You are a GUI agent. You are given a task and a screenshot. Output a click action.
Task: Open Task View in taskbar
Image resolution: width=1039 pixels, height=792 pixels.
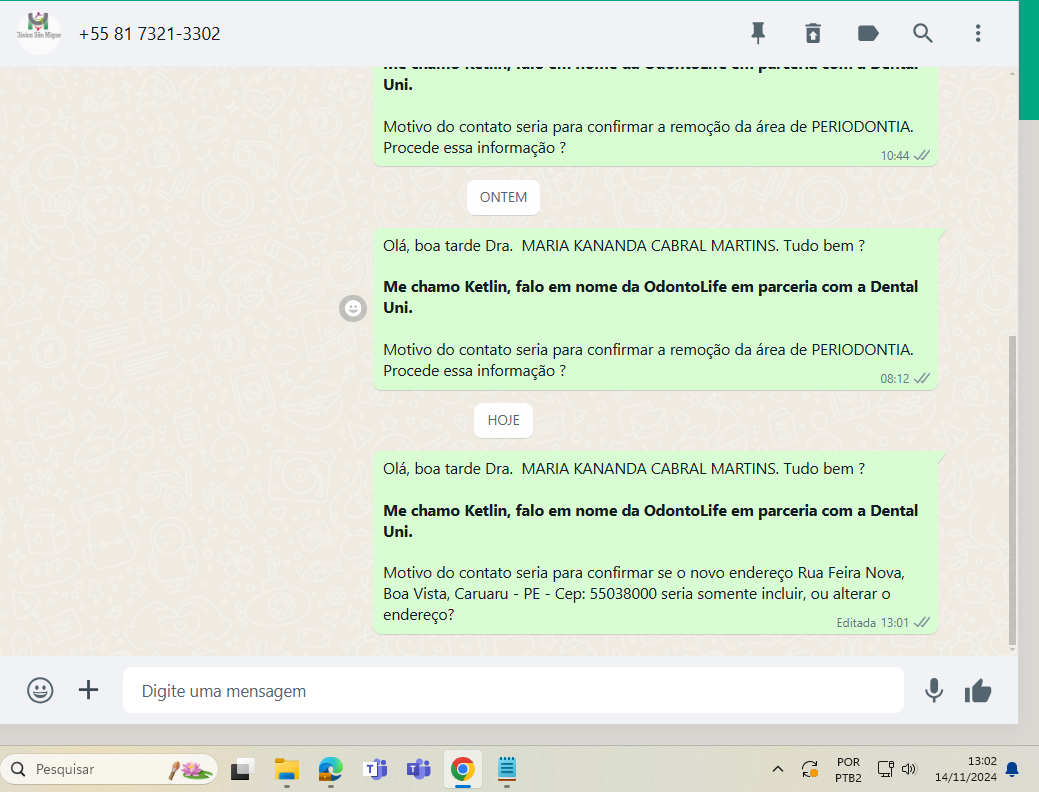pyautogui.click(x=243, y=769)
